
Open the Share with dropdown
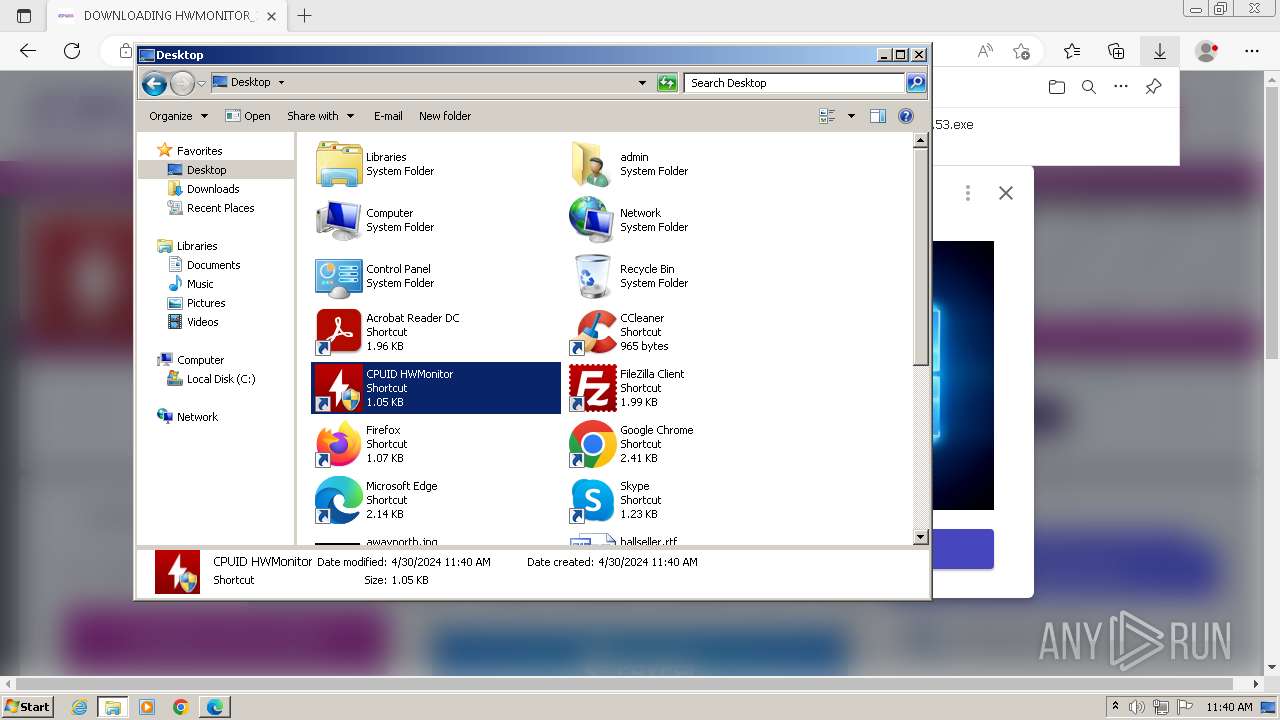pyautogui.click(x=320, y=116)
